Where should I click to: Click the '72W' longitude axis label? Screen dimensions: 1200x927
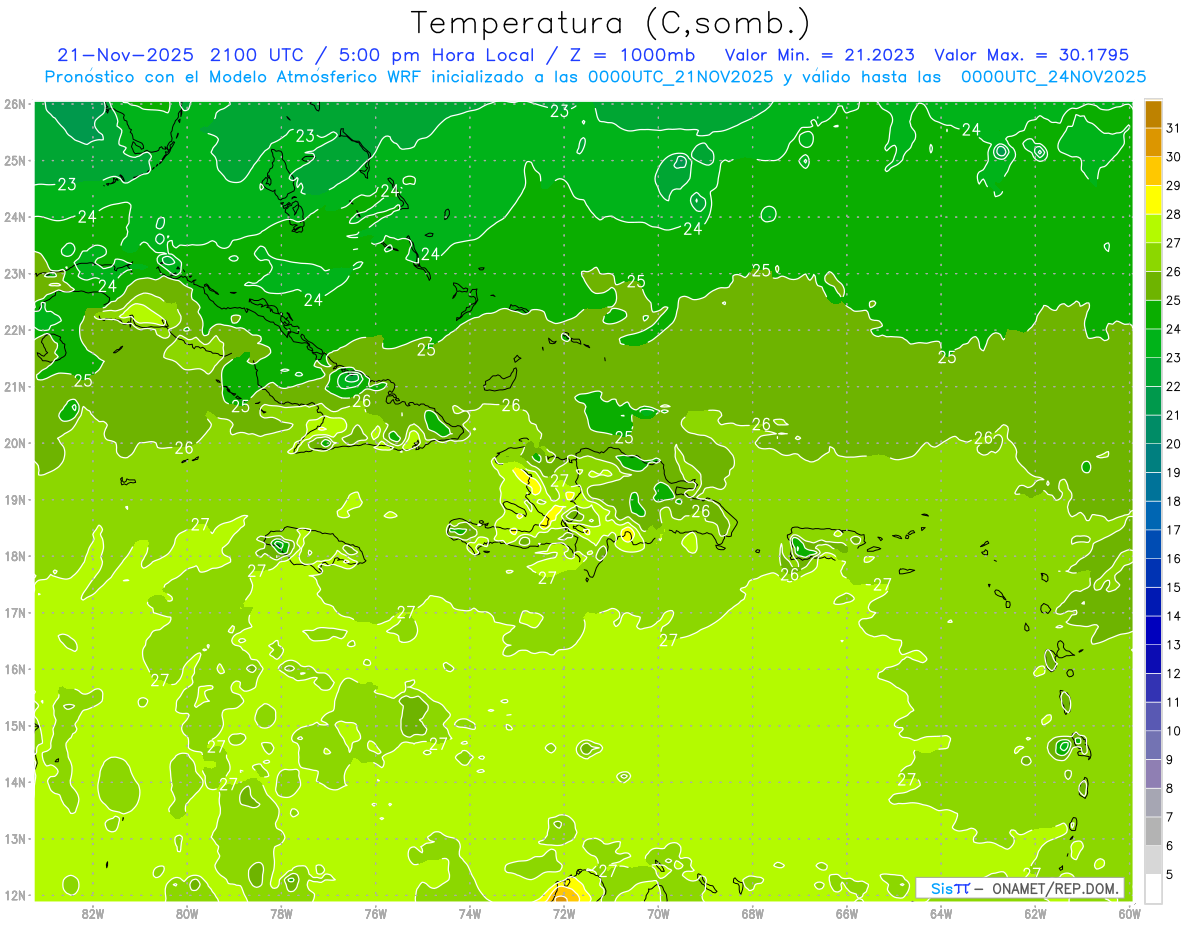tap(564, 913)
